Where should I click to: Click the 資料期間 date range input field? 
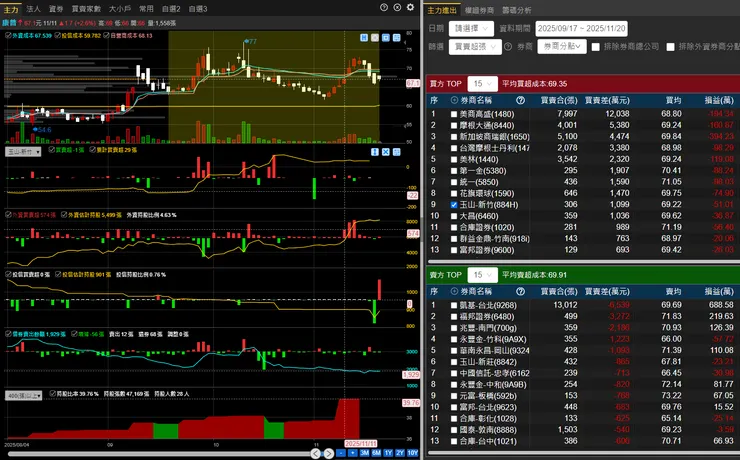click(x=581, y=29)
